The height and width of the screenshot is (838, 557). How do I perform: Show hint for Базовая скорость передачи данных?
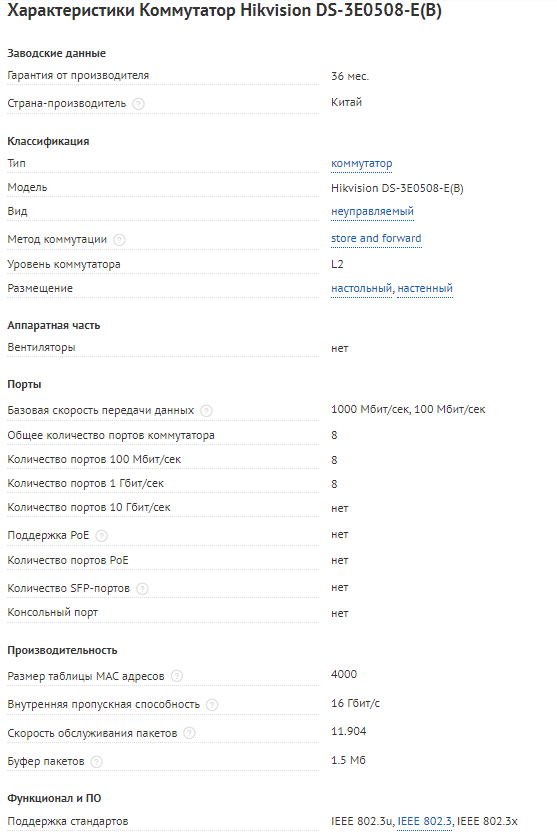206,411
